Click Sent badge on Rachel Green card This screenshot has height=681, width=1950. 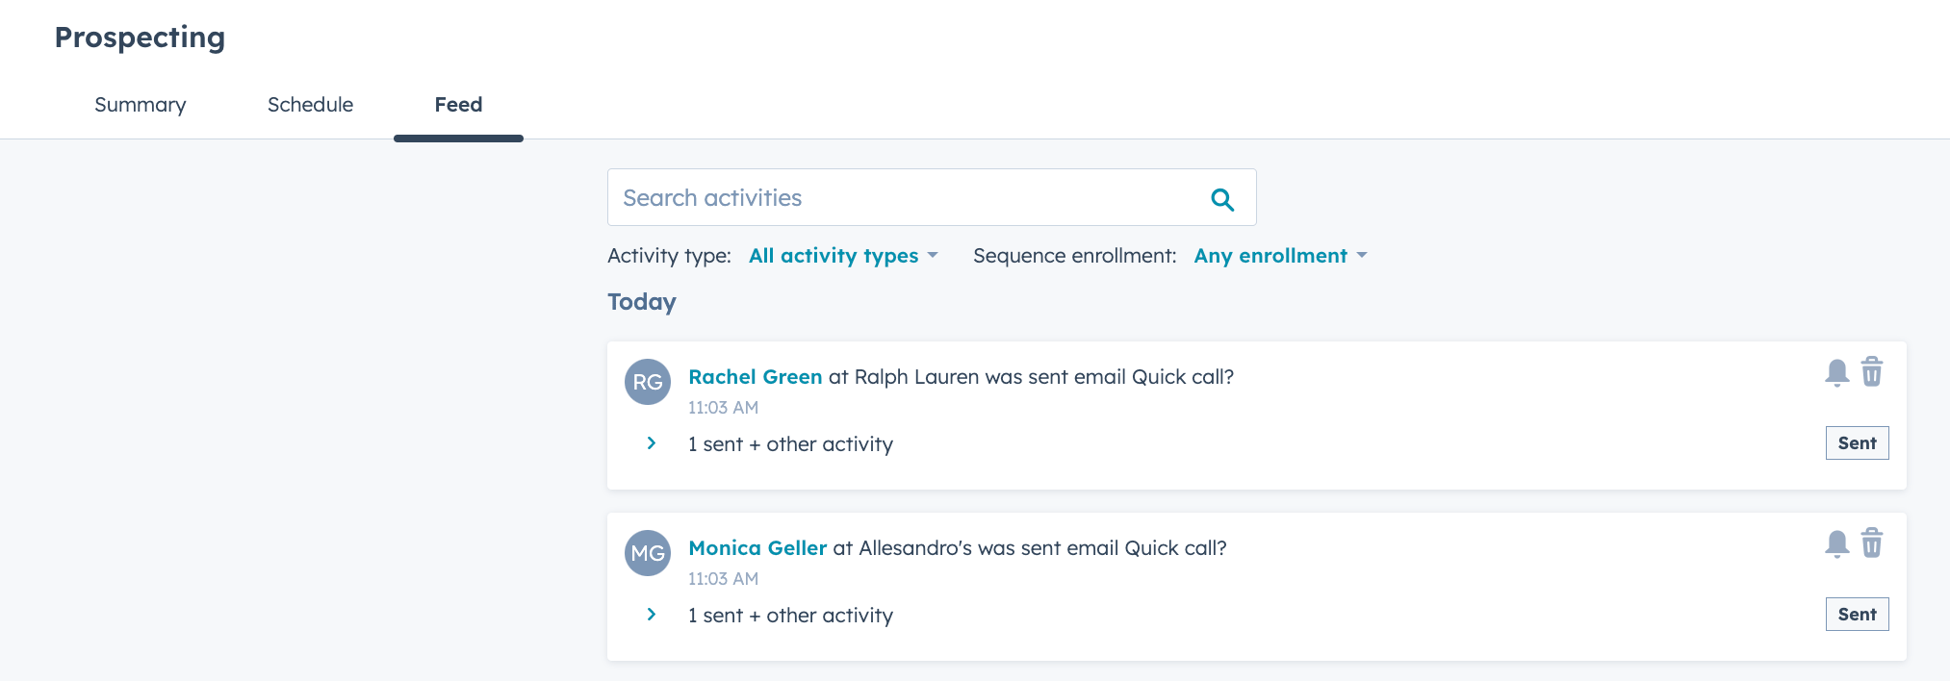(x=1856, y=443)
